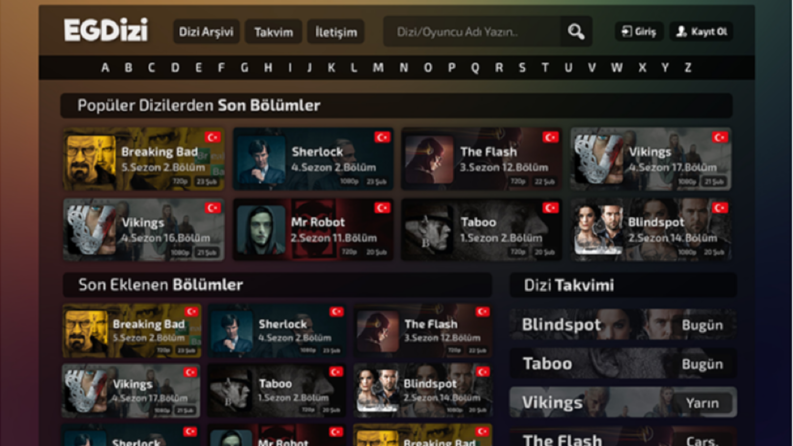Image resolution: width=793 pixels, height=446 pixels.
Task: Click Turkish flag on popular Taboo card
Action: 550,208
